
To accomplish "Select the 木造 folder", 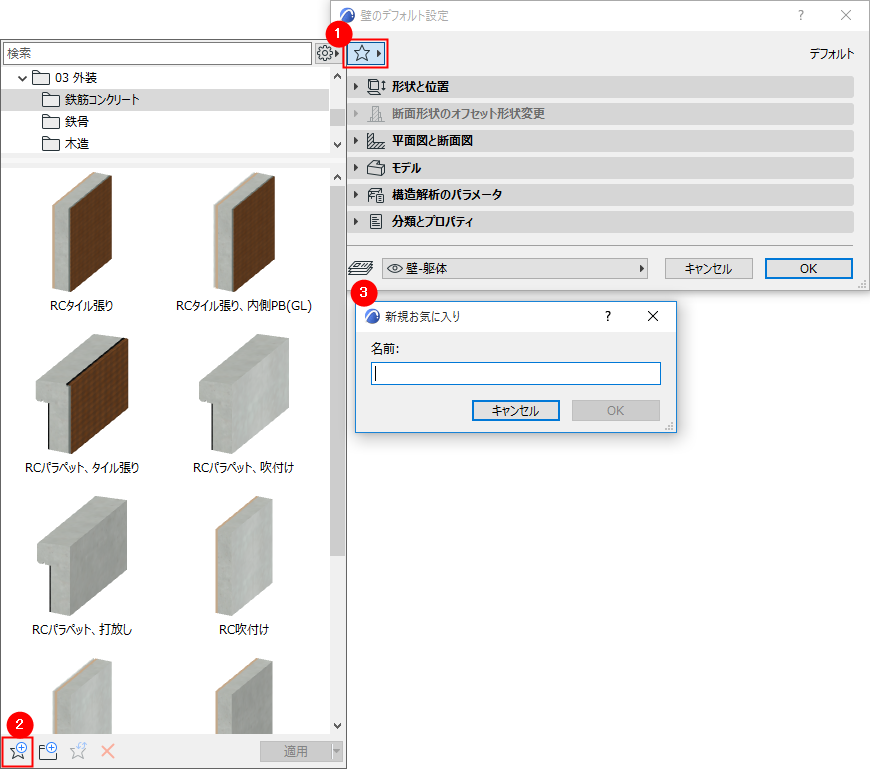I will (77, 143).
